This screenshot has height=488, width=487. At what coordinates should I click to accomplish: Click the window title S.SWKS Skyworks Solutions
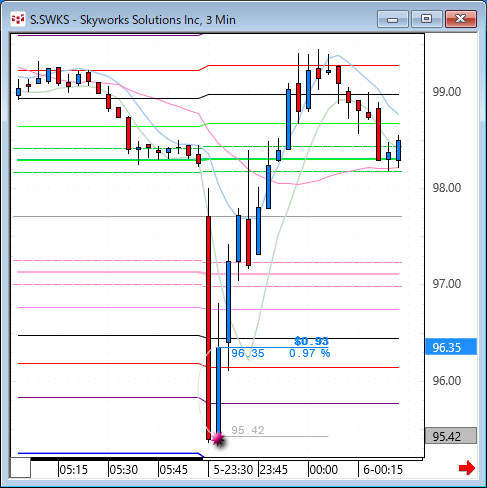pyautogui.click(x=133, y=20)
